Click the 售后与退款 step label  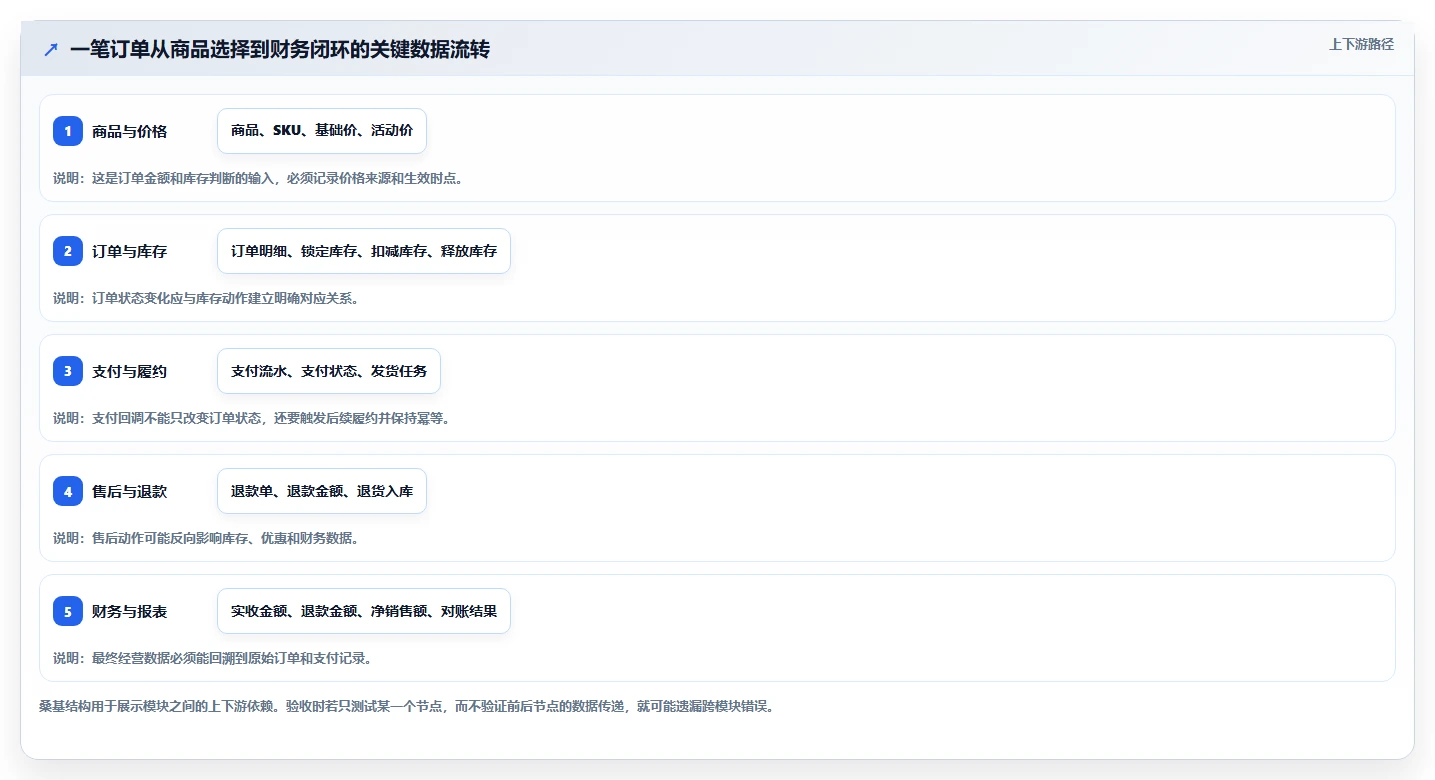coord(129,491)
